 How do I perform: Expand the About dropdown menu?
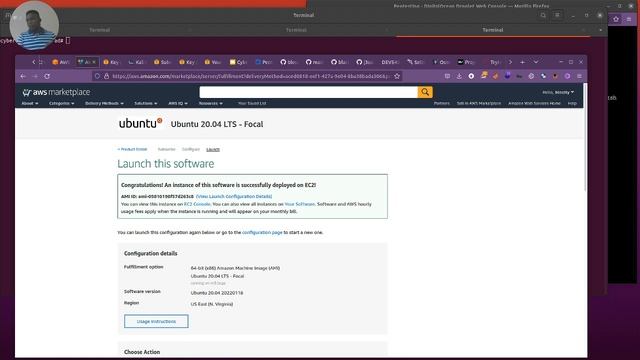coord(29,103)
